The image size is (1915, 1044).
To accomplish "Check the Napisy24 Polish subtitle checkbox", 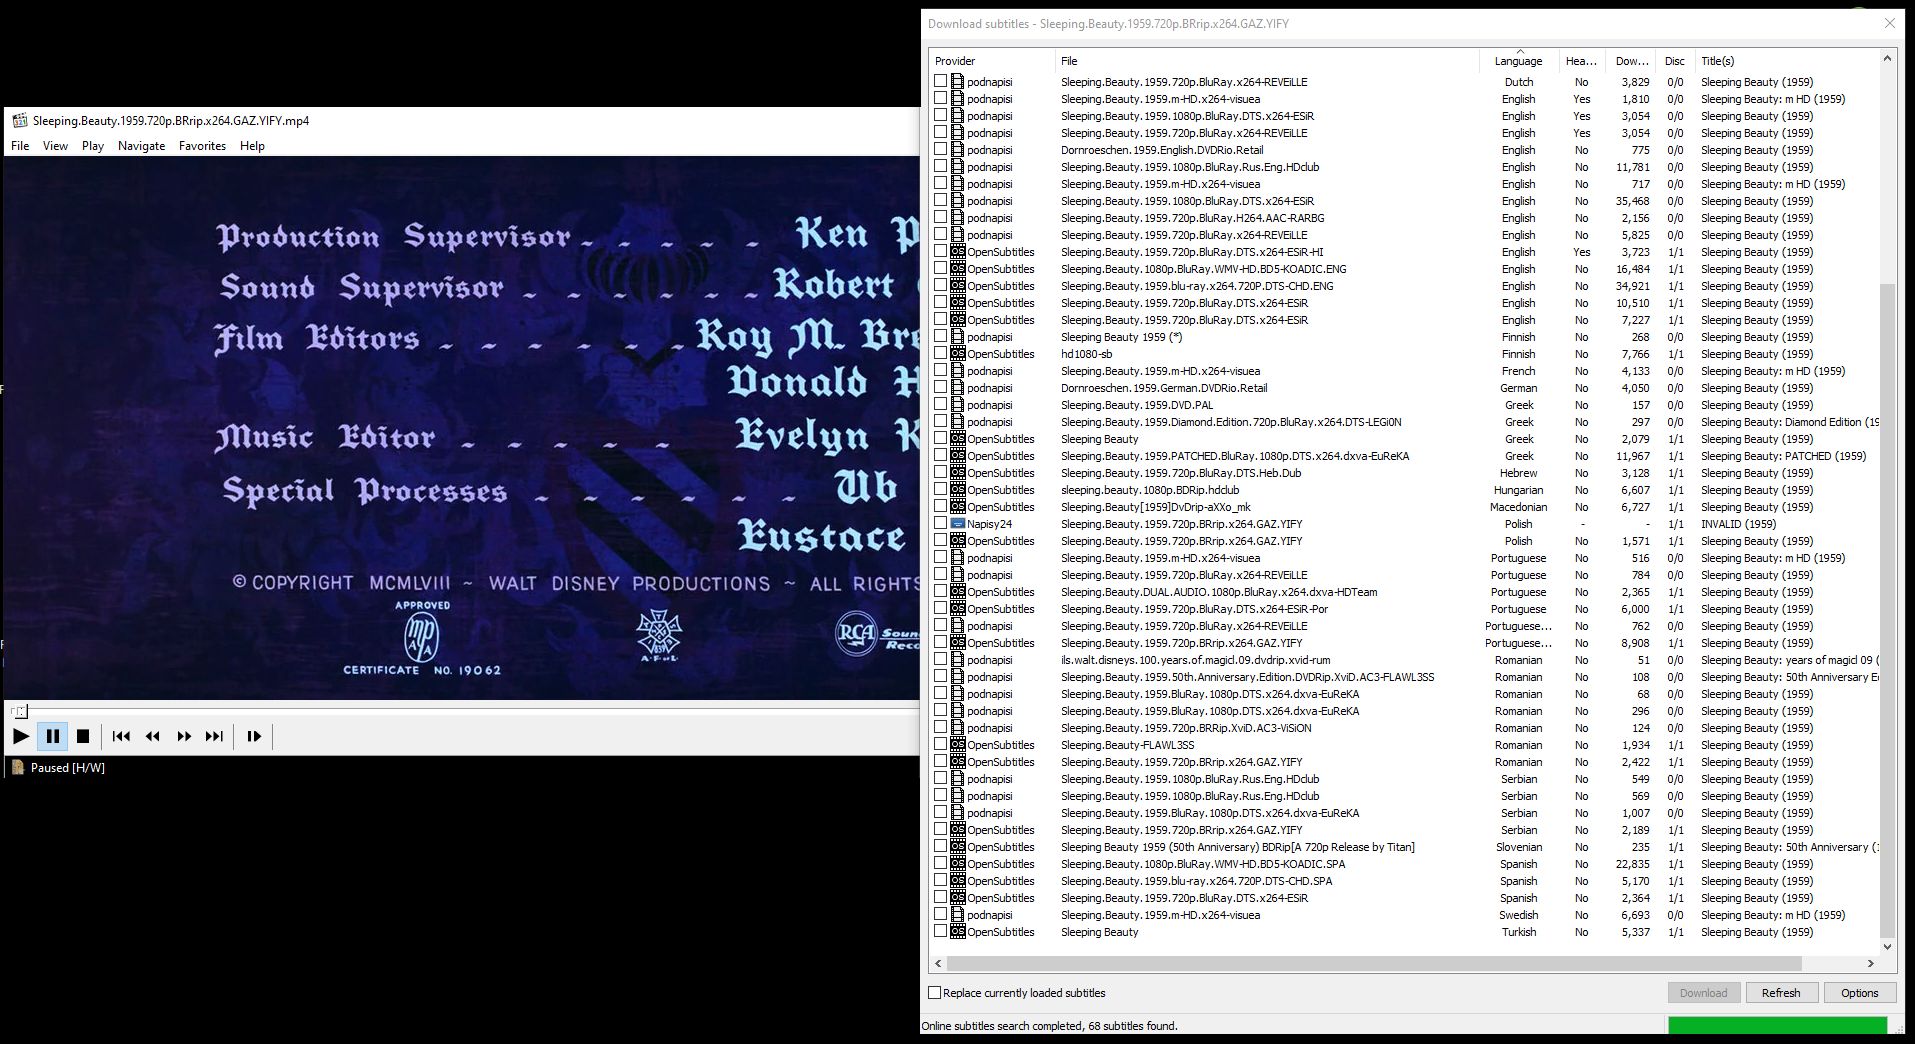I will click(x=940, y=524).
